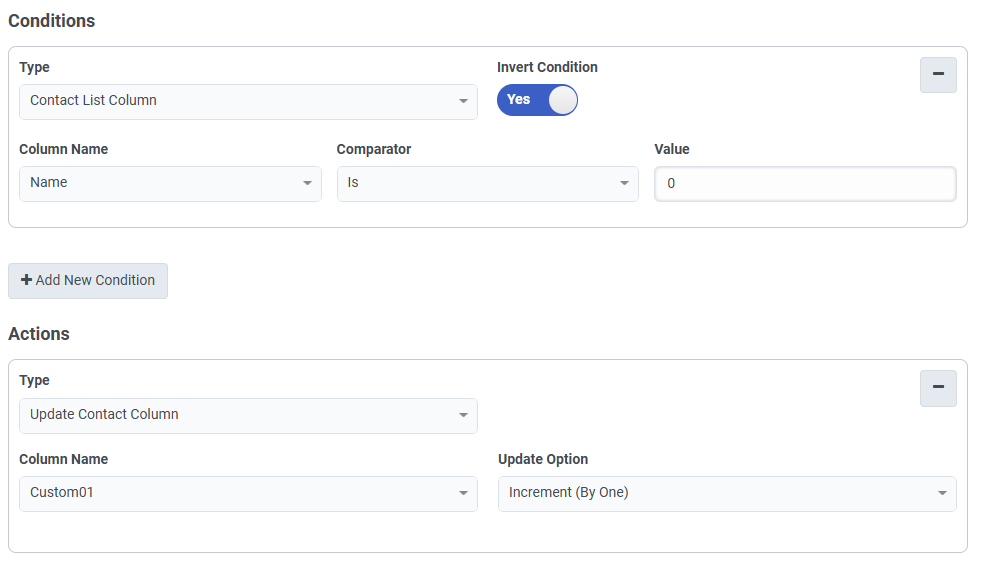This screenshot has width=984, height=573.
Task: Click the Actions section heading
Action: tap(39, 334)
